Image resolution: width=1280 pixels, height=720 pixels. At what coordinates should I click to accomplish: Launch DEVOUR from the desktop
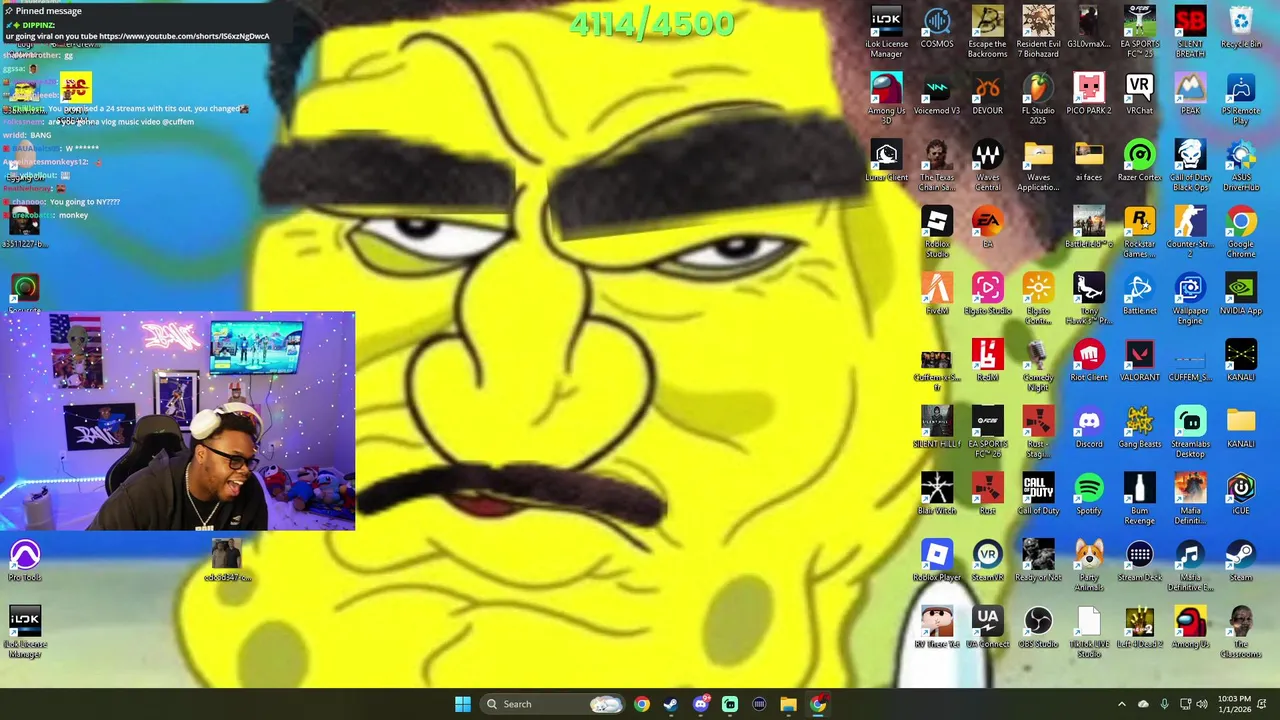[987, 95]
